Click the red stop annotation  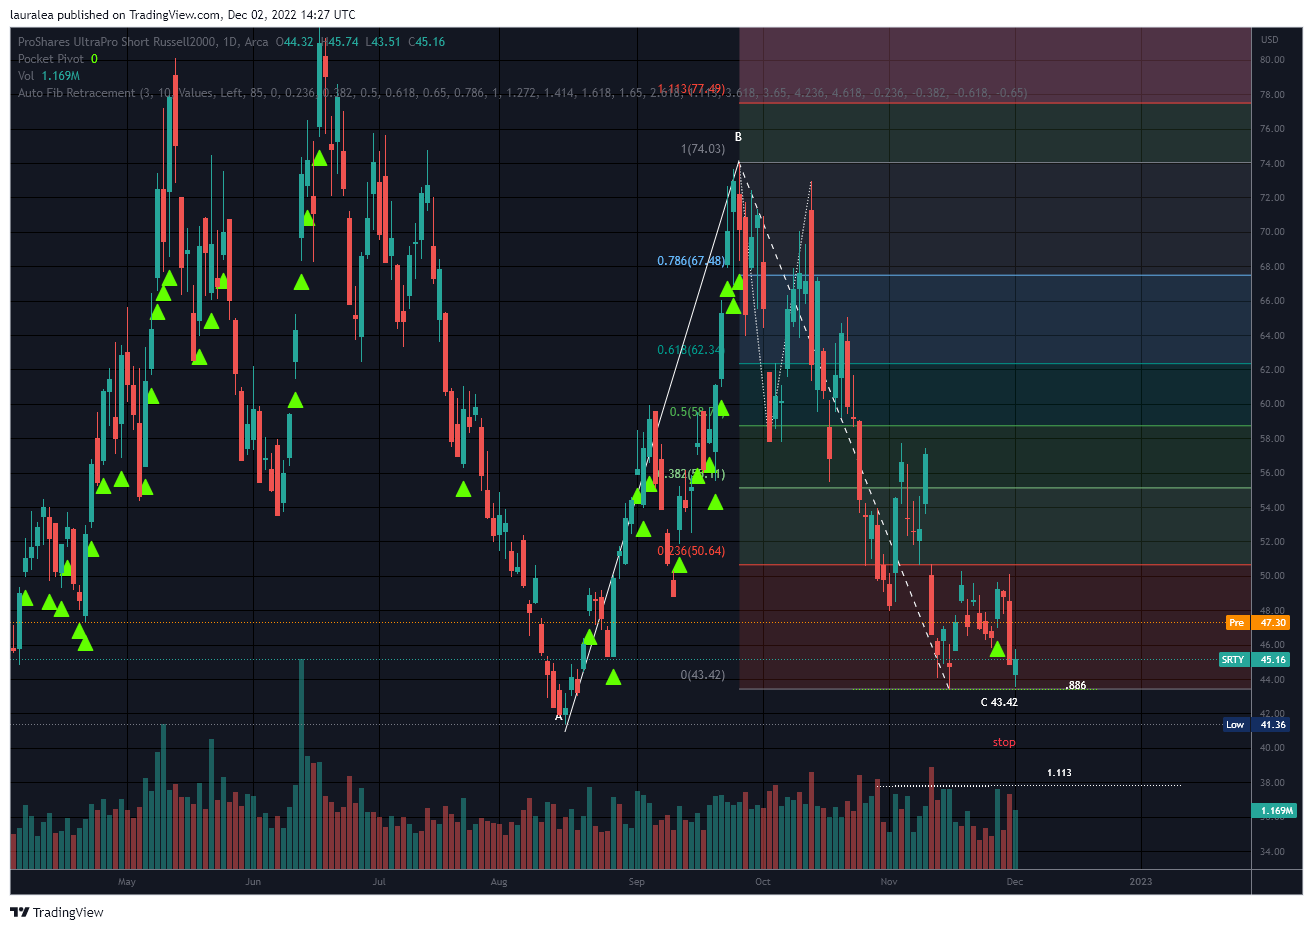tap(1004, 742)
